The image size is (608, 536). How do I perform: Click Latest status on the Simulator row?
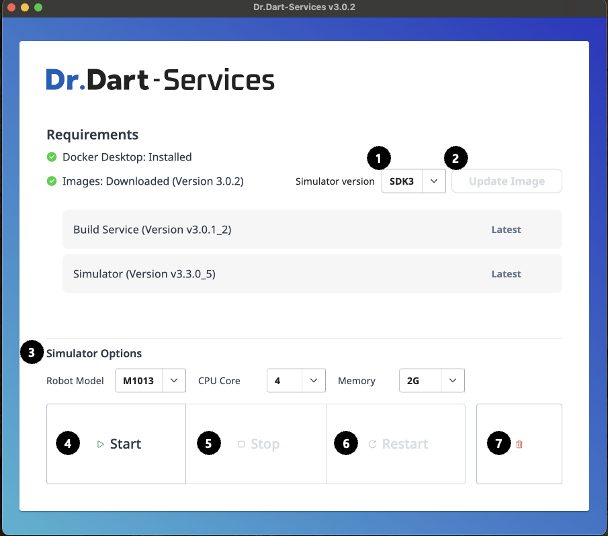pos(506,274)
